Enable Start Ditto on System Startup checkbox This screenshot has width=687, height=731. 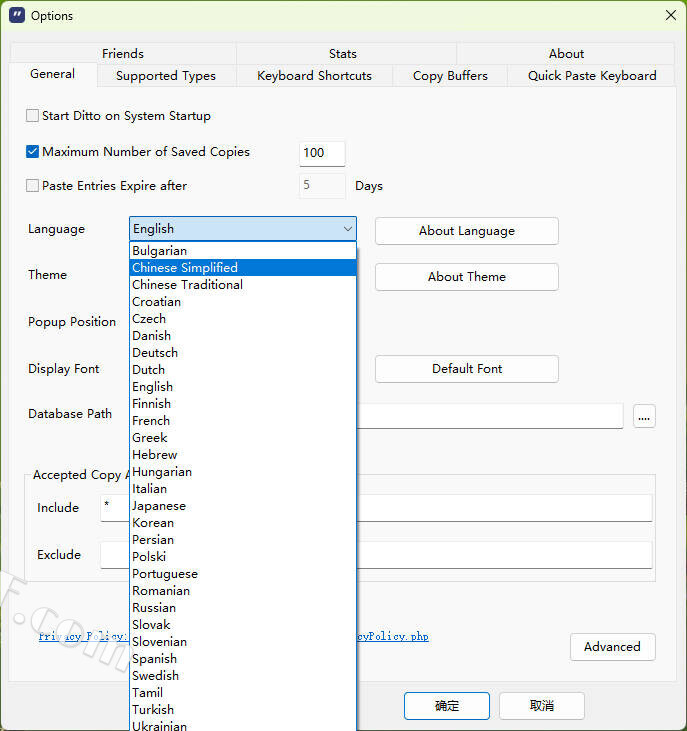tap(32, 116)
